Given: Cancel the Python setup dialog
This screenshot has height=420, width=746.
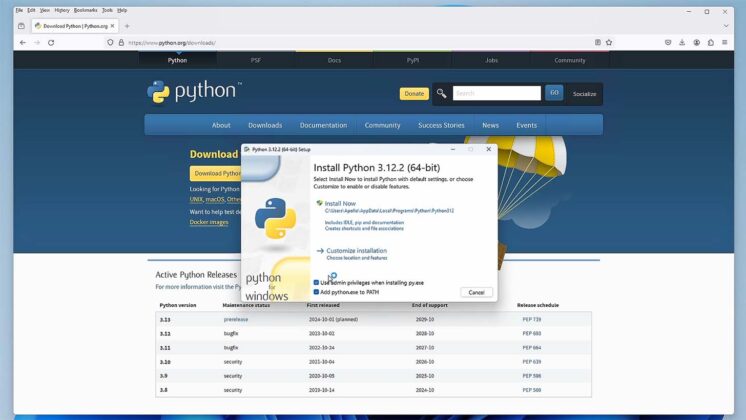Looking at the screenshot, I should (476, 293).
